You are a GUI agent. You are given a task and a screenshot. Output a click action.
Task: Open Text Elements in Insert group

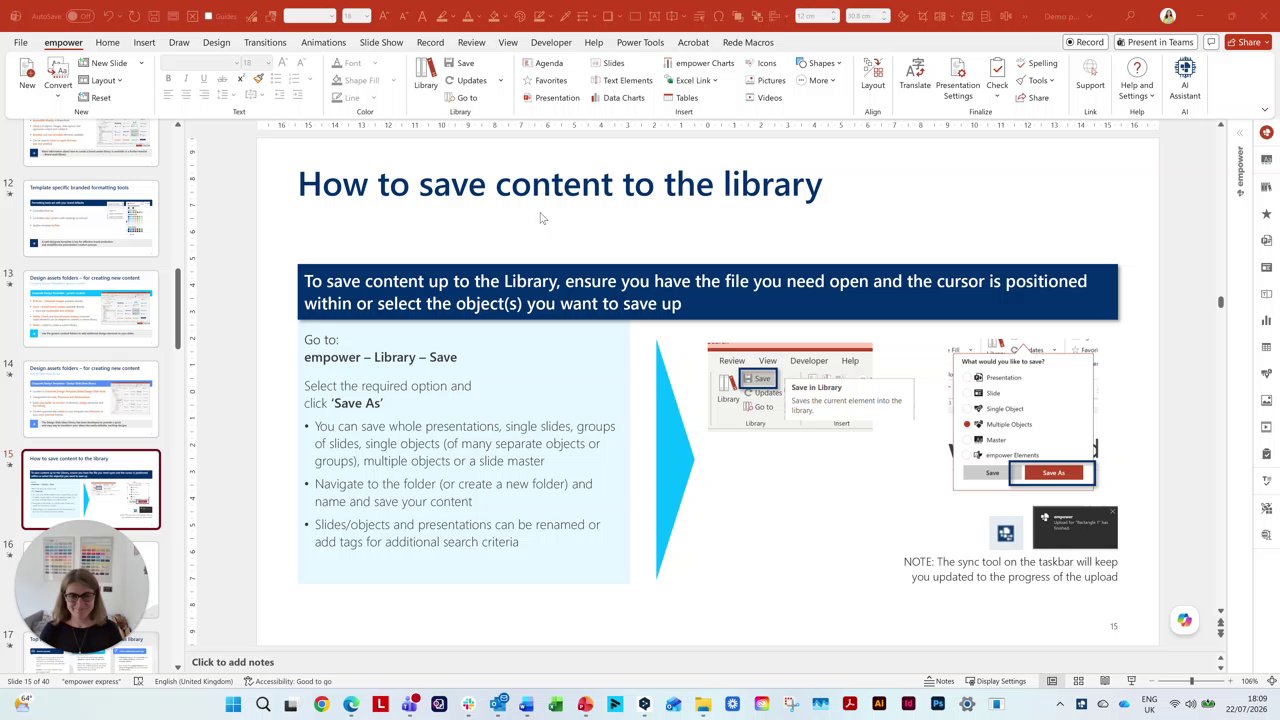[x=620, y=80]
